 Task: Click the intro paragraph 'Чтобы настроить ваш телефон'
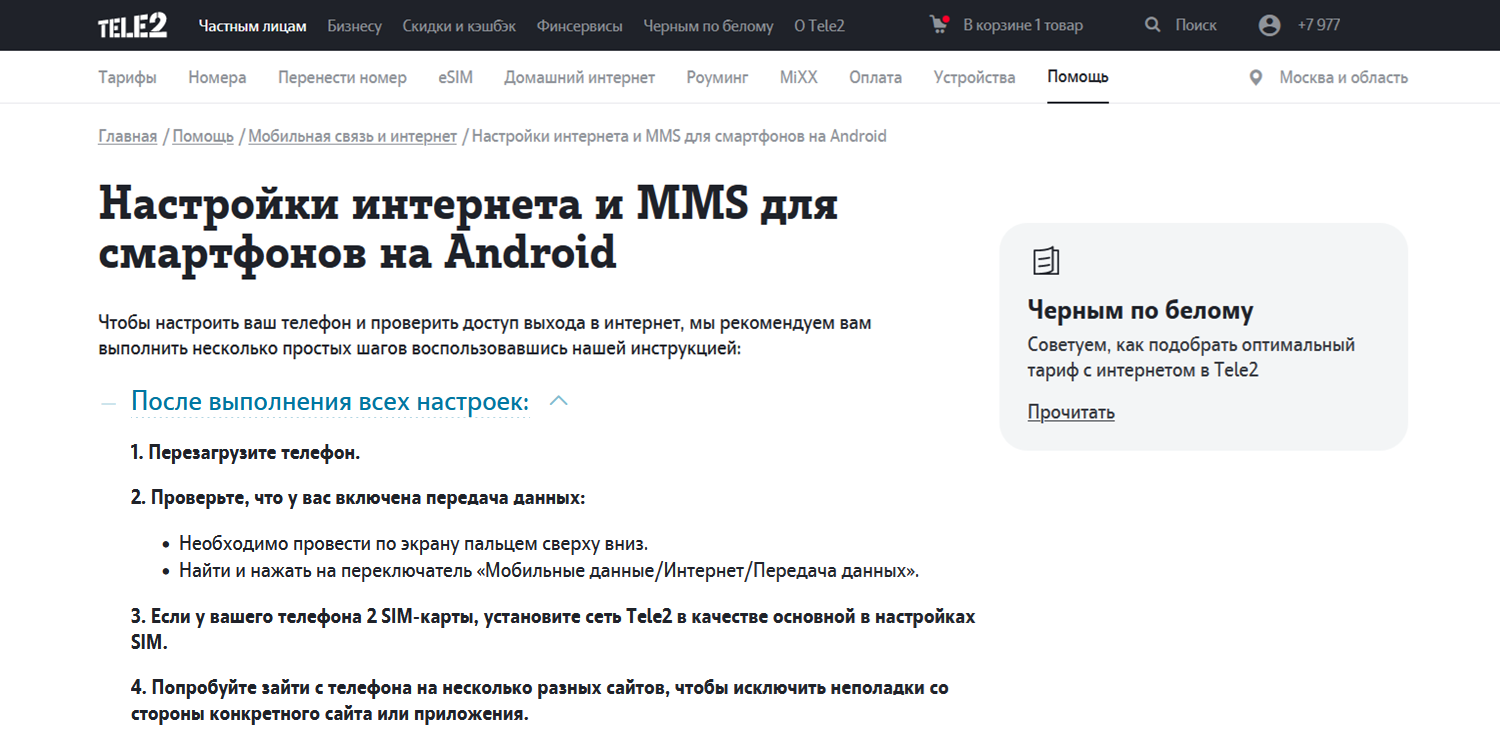point(485,337)
